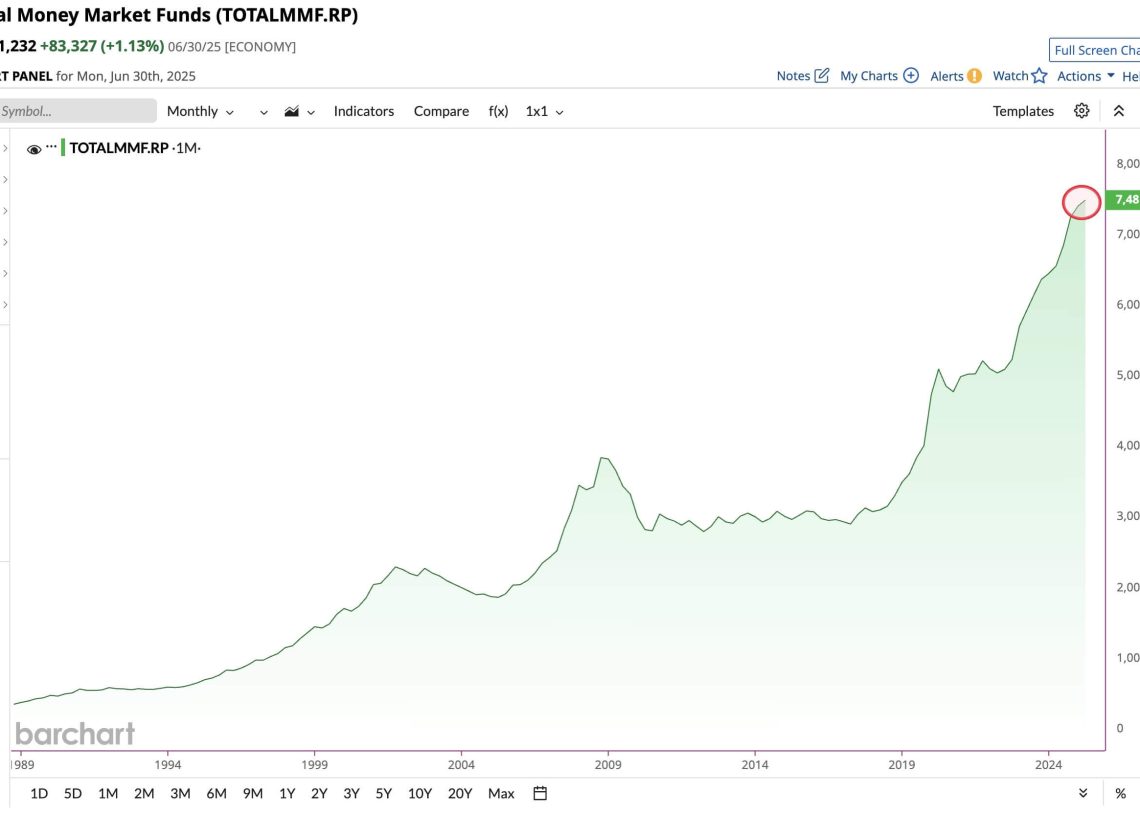Toggle percent scale button

tap(1120, 793)
